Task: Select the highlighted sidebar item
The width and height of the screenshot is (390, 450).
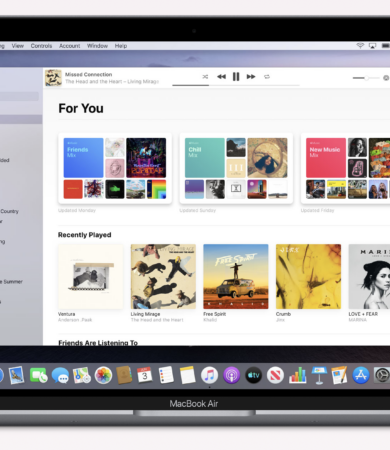Action: [x=21, y=119]
